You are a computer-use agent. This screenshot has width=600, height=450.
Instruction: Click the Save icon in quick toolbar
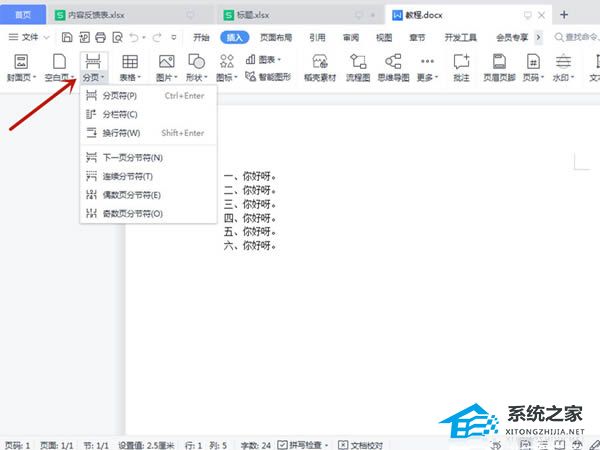pyautogui.click(x=67, y=37)
